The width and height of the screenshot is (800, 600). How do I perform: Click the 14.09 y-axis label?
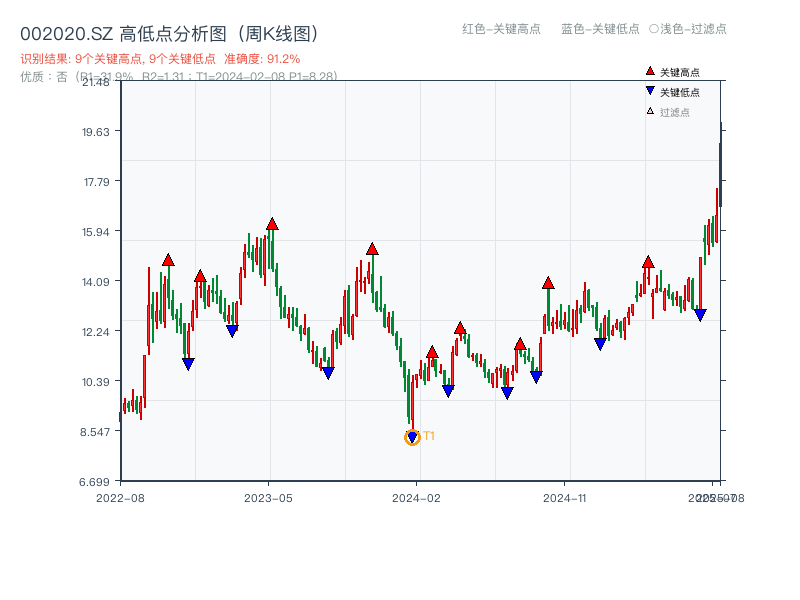[x=96, y=282]
